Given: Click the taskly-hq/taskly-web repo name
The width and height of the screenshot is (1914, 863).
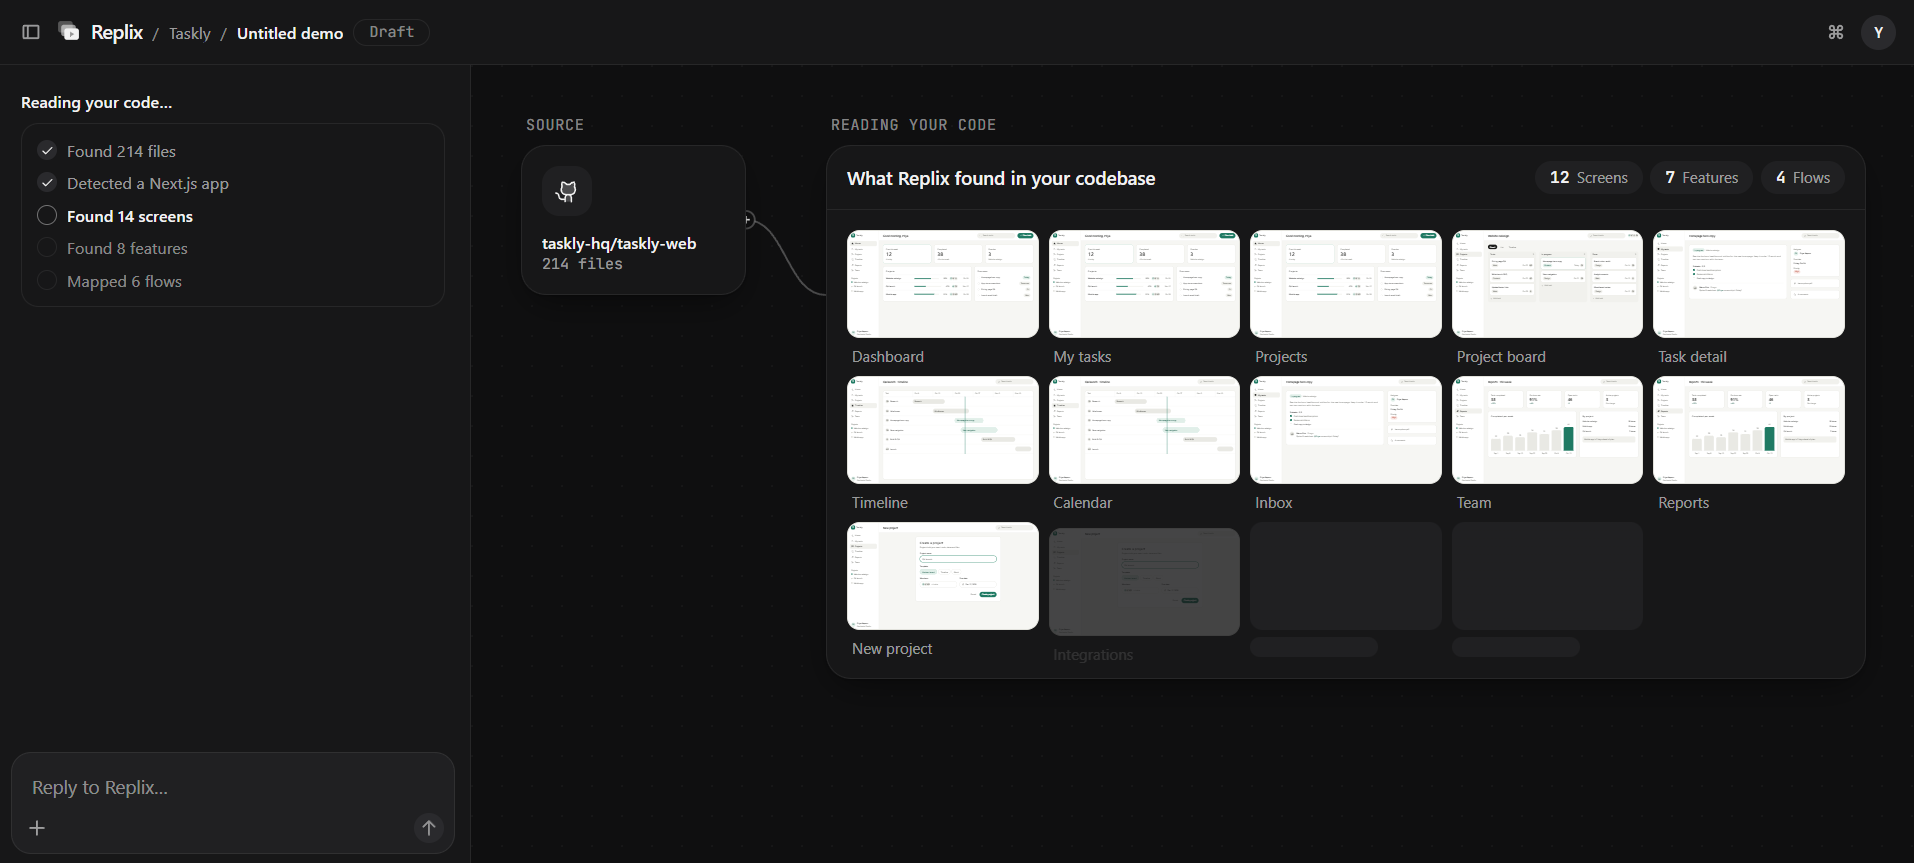Looking at the screenshot, I should pos(619,244).
